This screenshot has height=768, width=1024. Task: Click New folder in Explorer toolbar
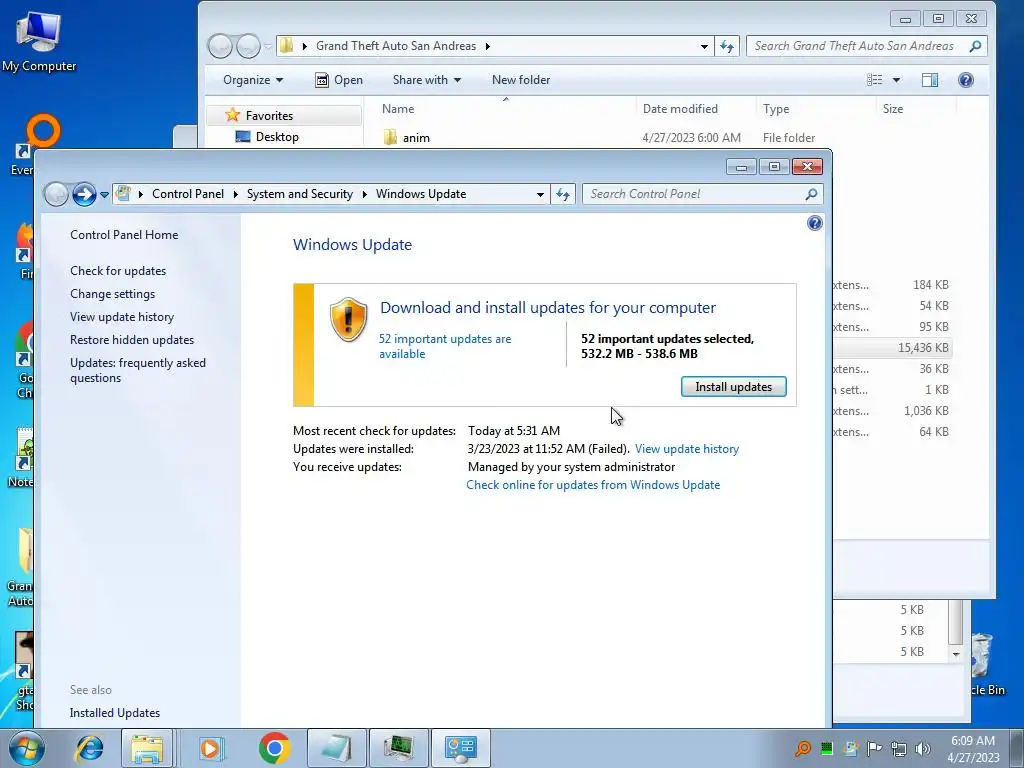[520, 80]
